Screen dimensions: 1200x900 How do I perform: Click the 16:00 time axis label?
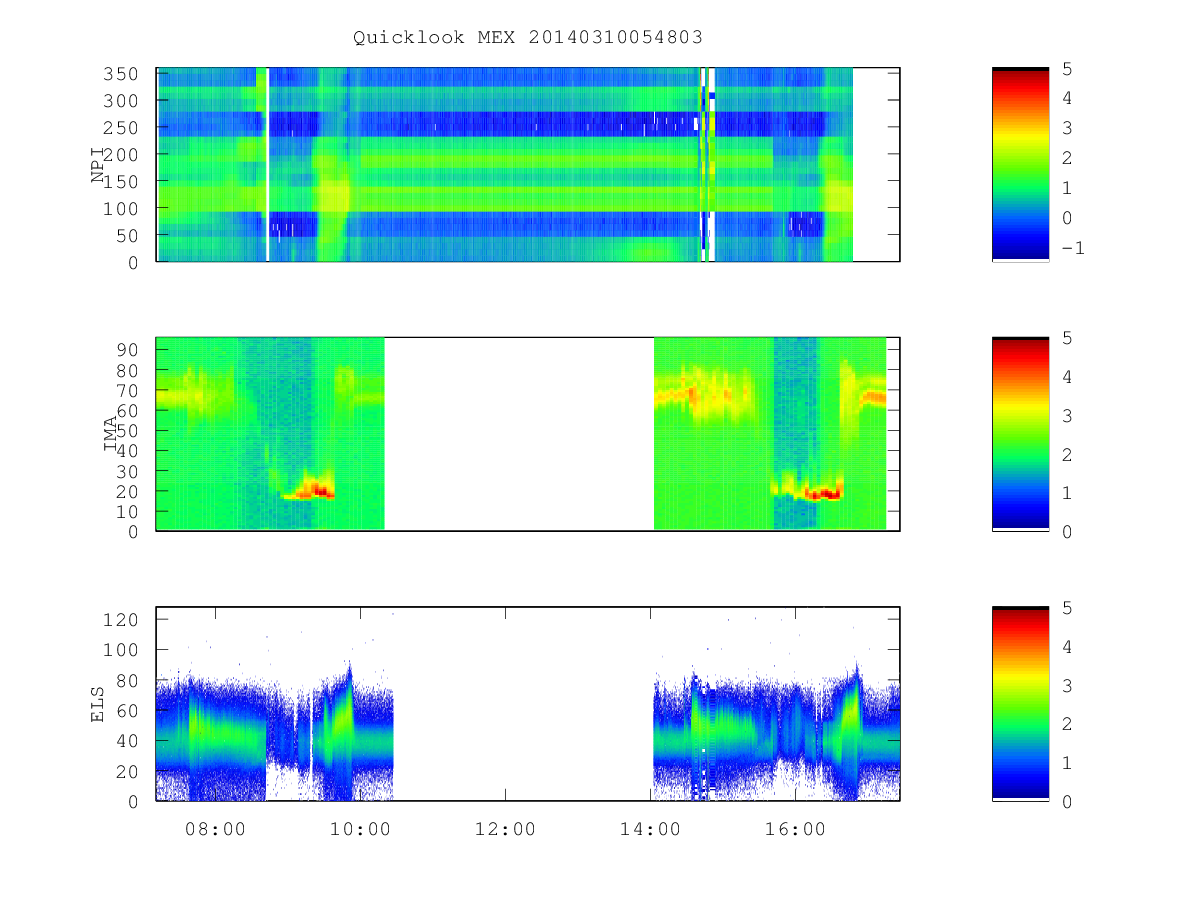[796, 828]
